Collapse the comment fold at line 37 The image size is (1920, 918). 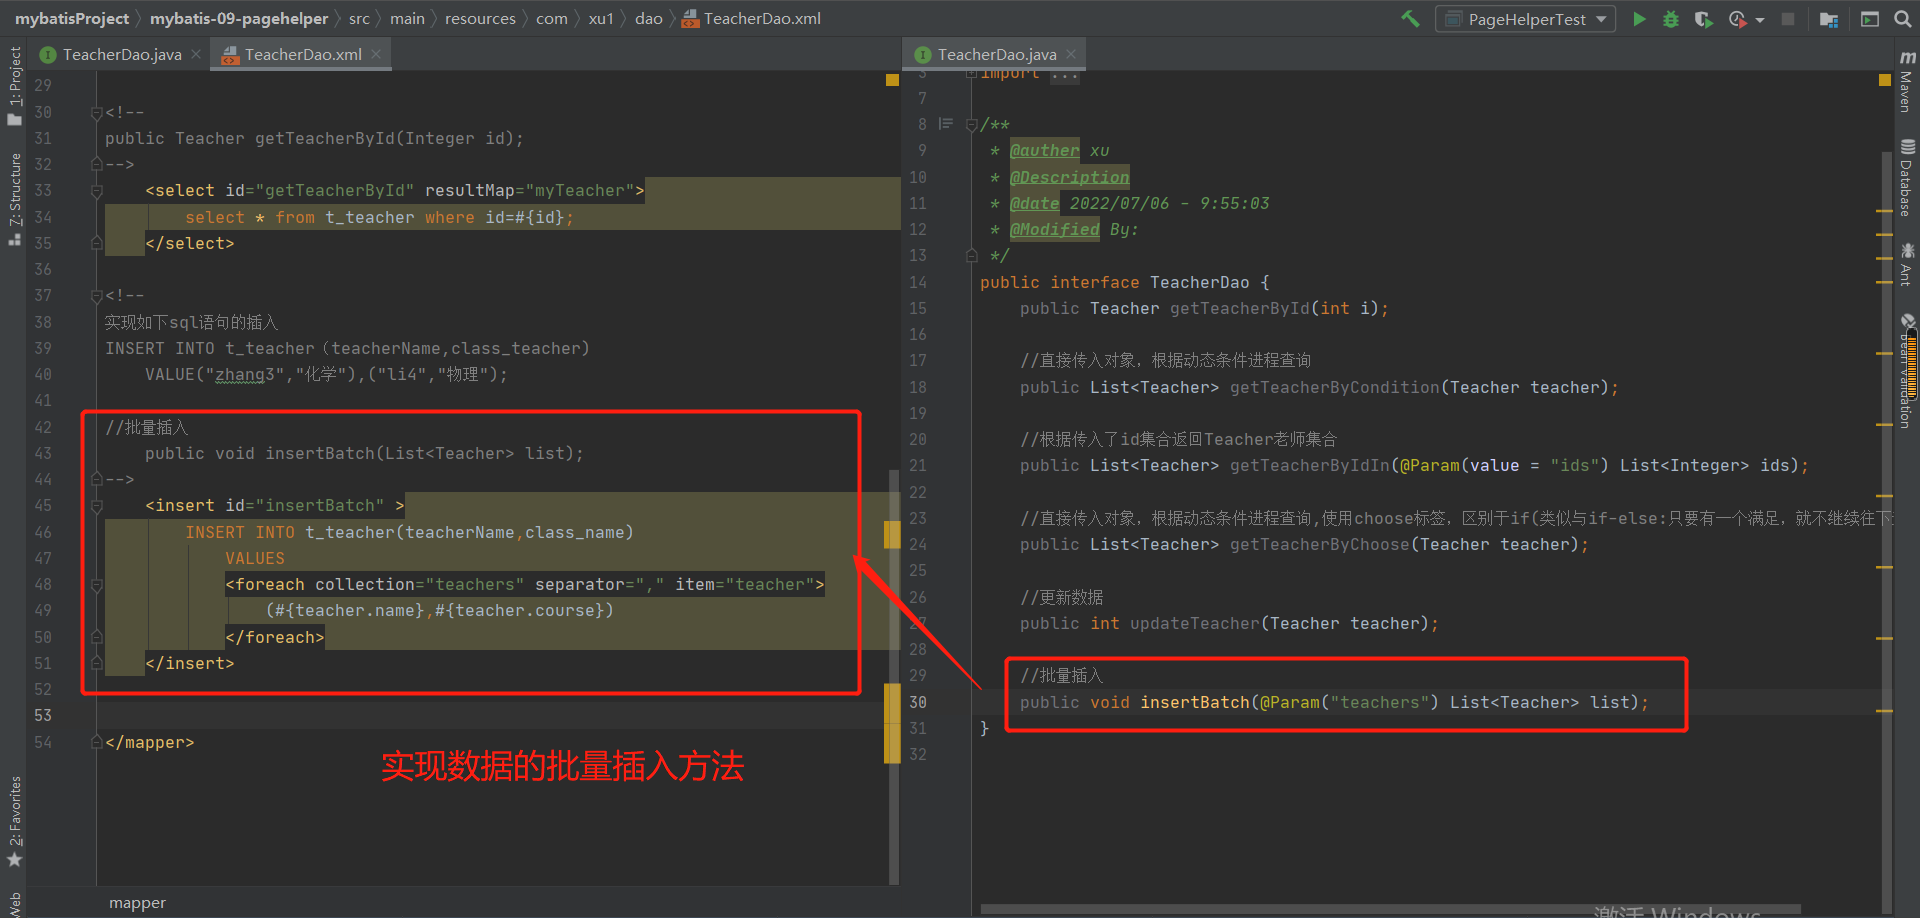(x=97, y=296)
